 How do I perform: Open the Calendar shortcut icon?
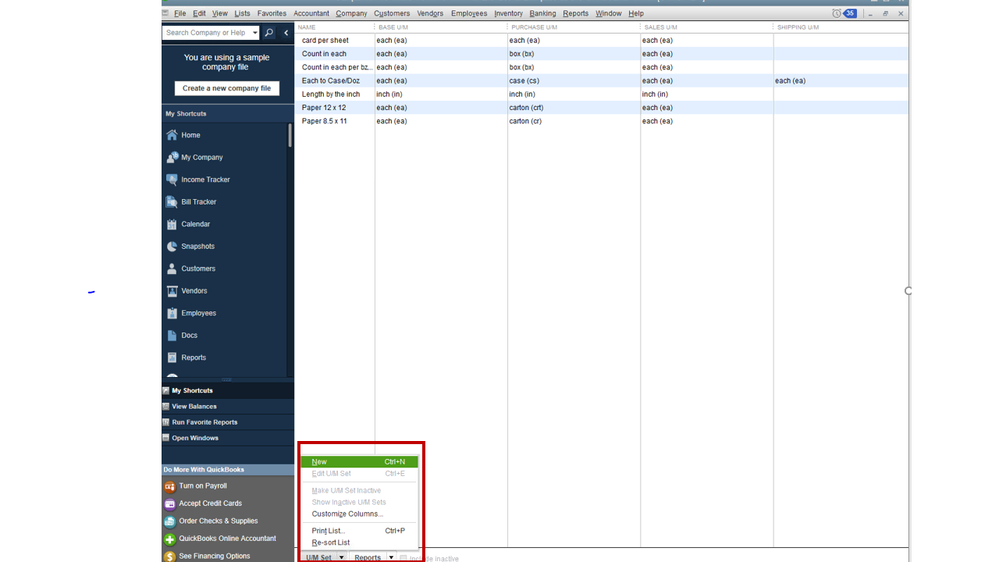172,224
